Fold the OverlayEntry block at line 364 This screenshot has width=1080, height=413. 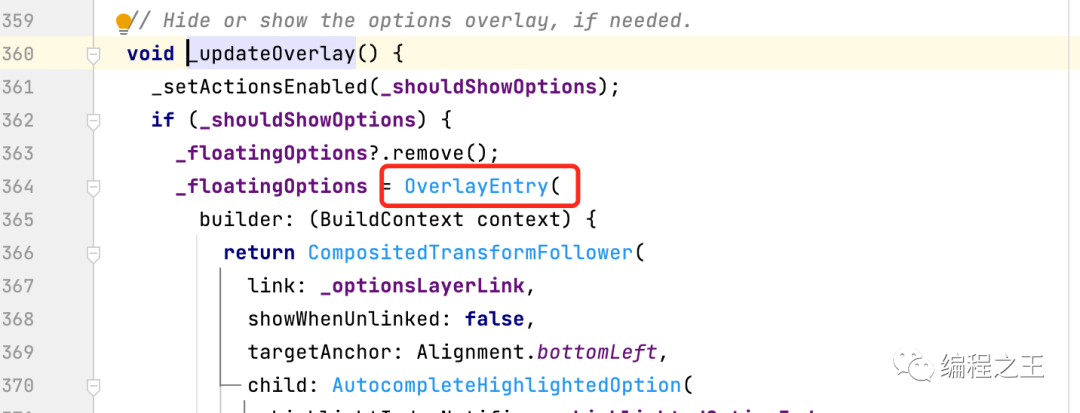coord(93,187)
